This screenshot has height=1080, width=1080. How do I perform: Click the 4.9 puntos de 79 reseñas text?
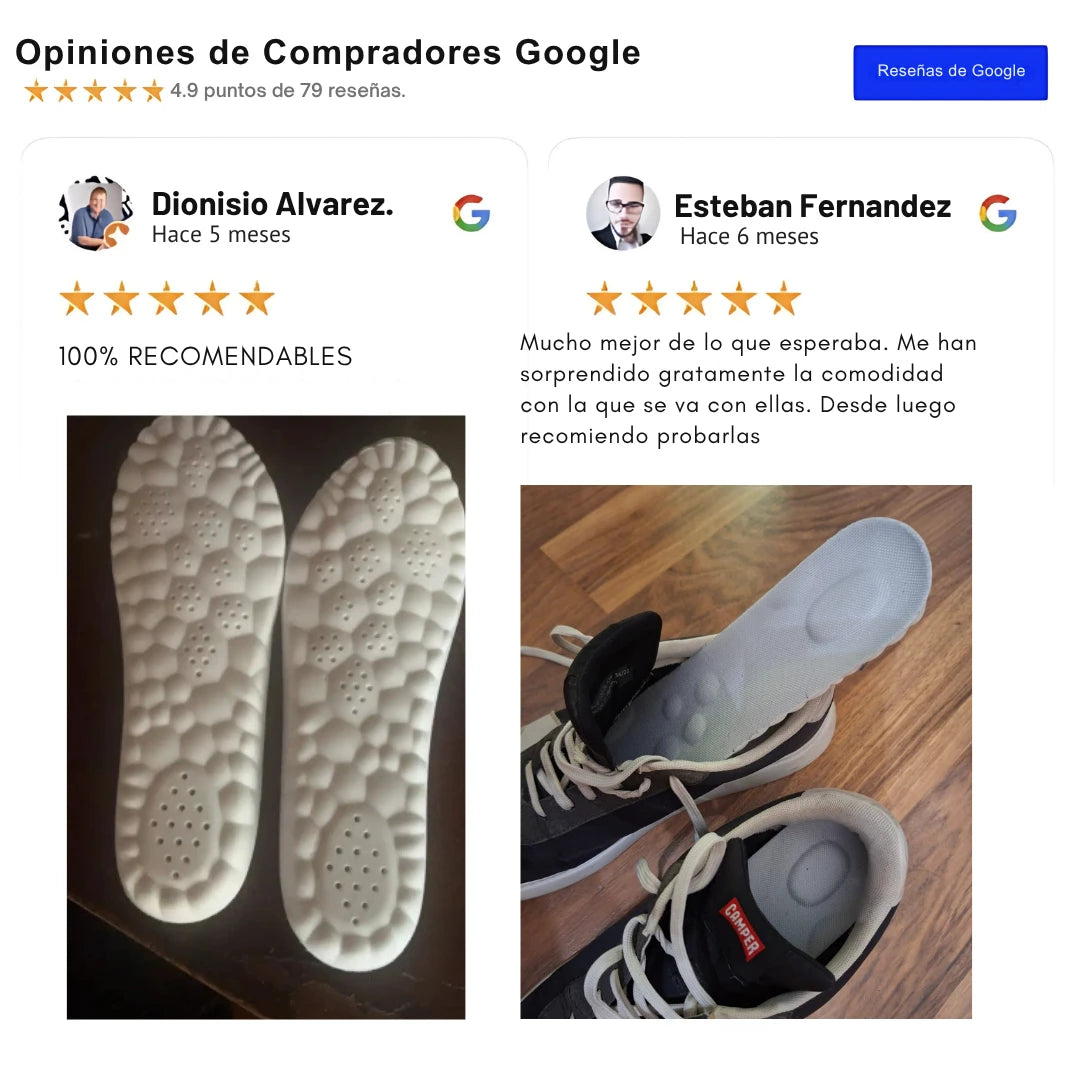tap(288, 90)
